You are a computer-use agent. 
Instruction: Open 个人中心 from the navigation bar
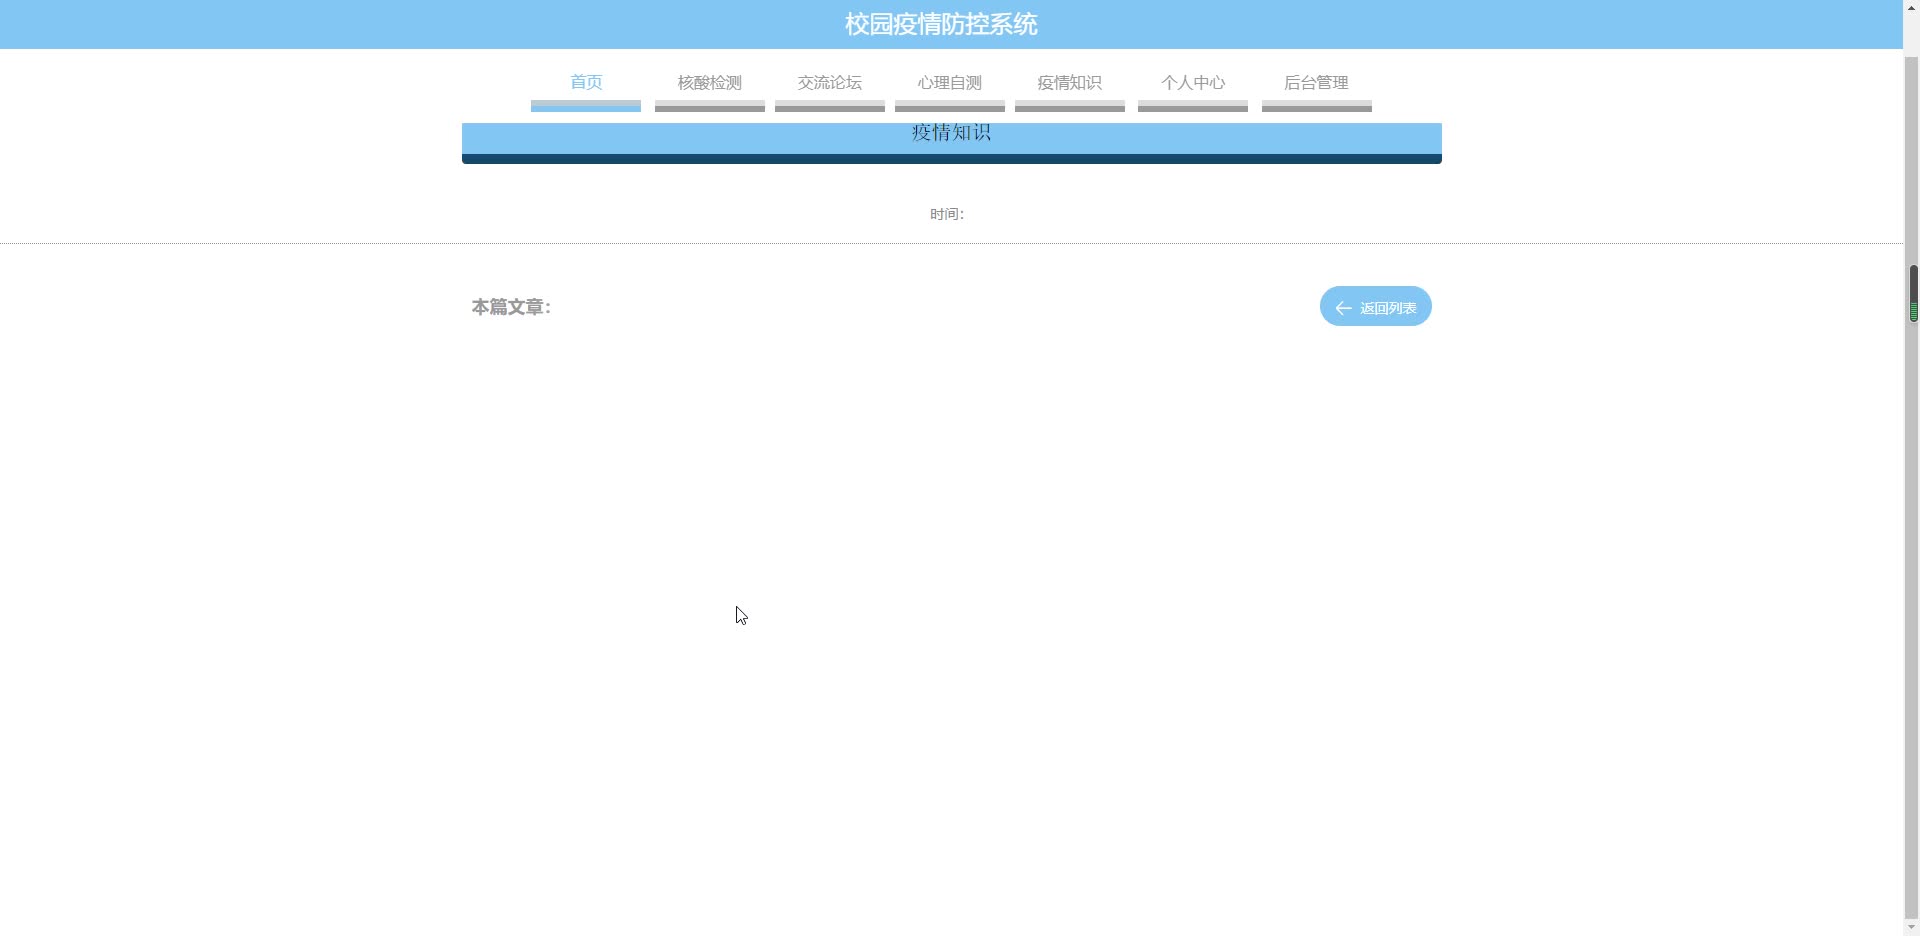[x=1192, y=83]
